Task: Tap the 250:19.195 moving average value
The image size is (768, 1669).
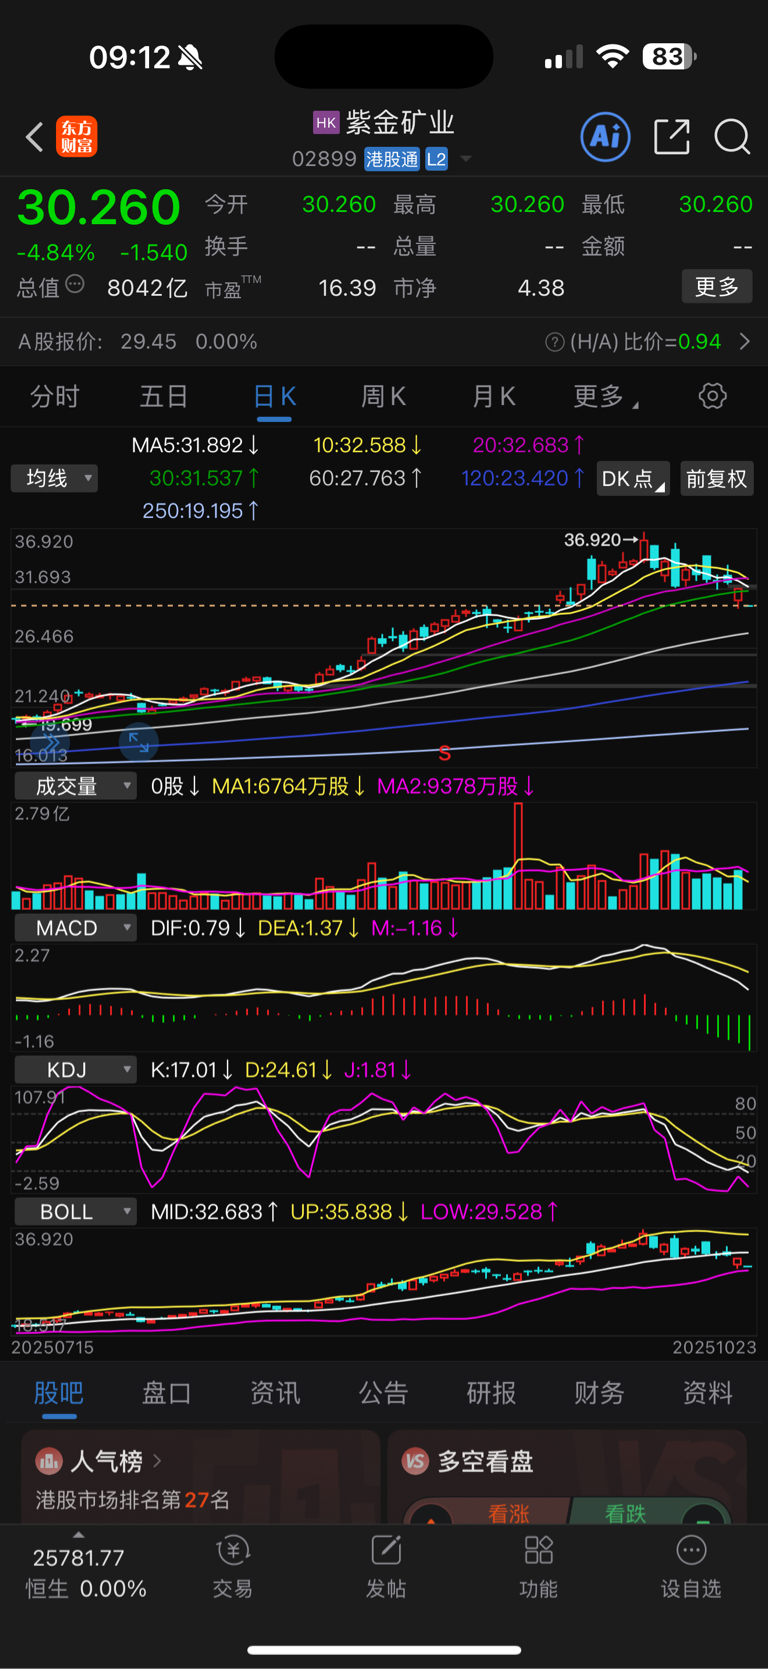Action: pyautogui.click(x=200, y=511)
